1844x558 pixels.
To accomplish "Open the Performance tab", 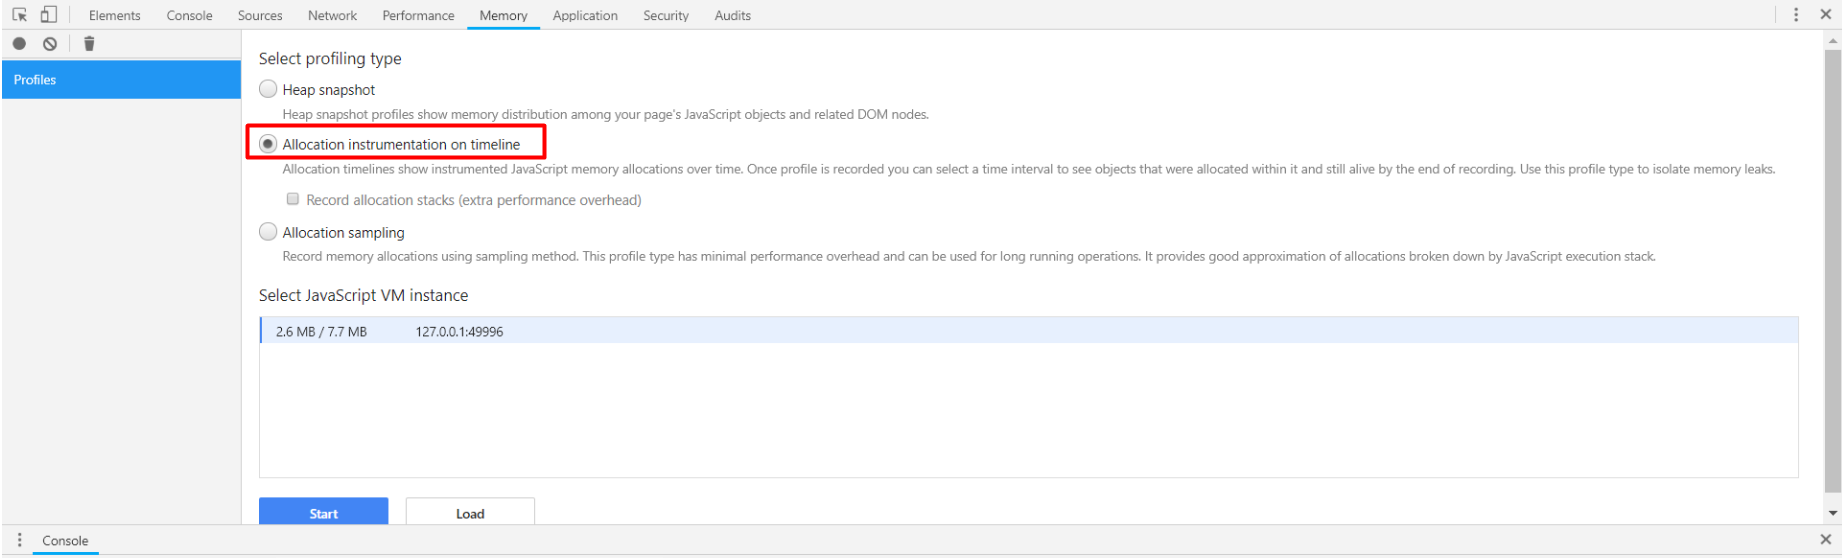I will [x=418, y=16].
